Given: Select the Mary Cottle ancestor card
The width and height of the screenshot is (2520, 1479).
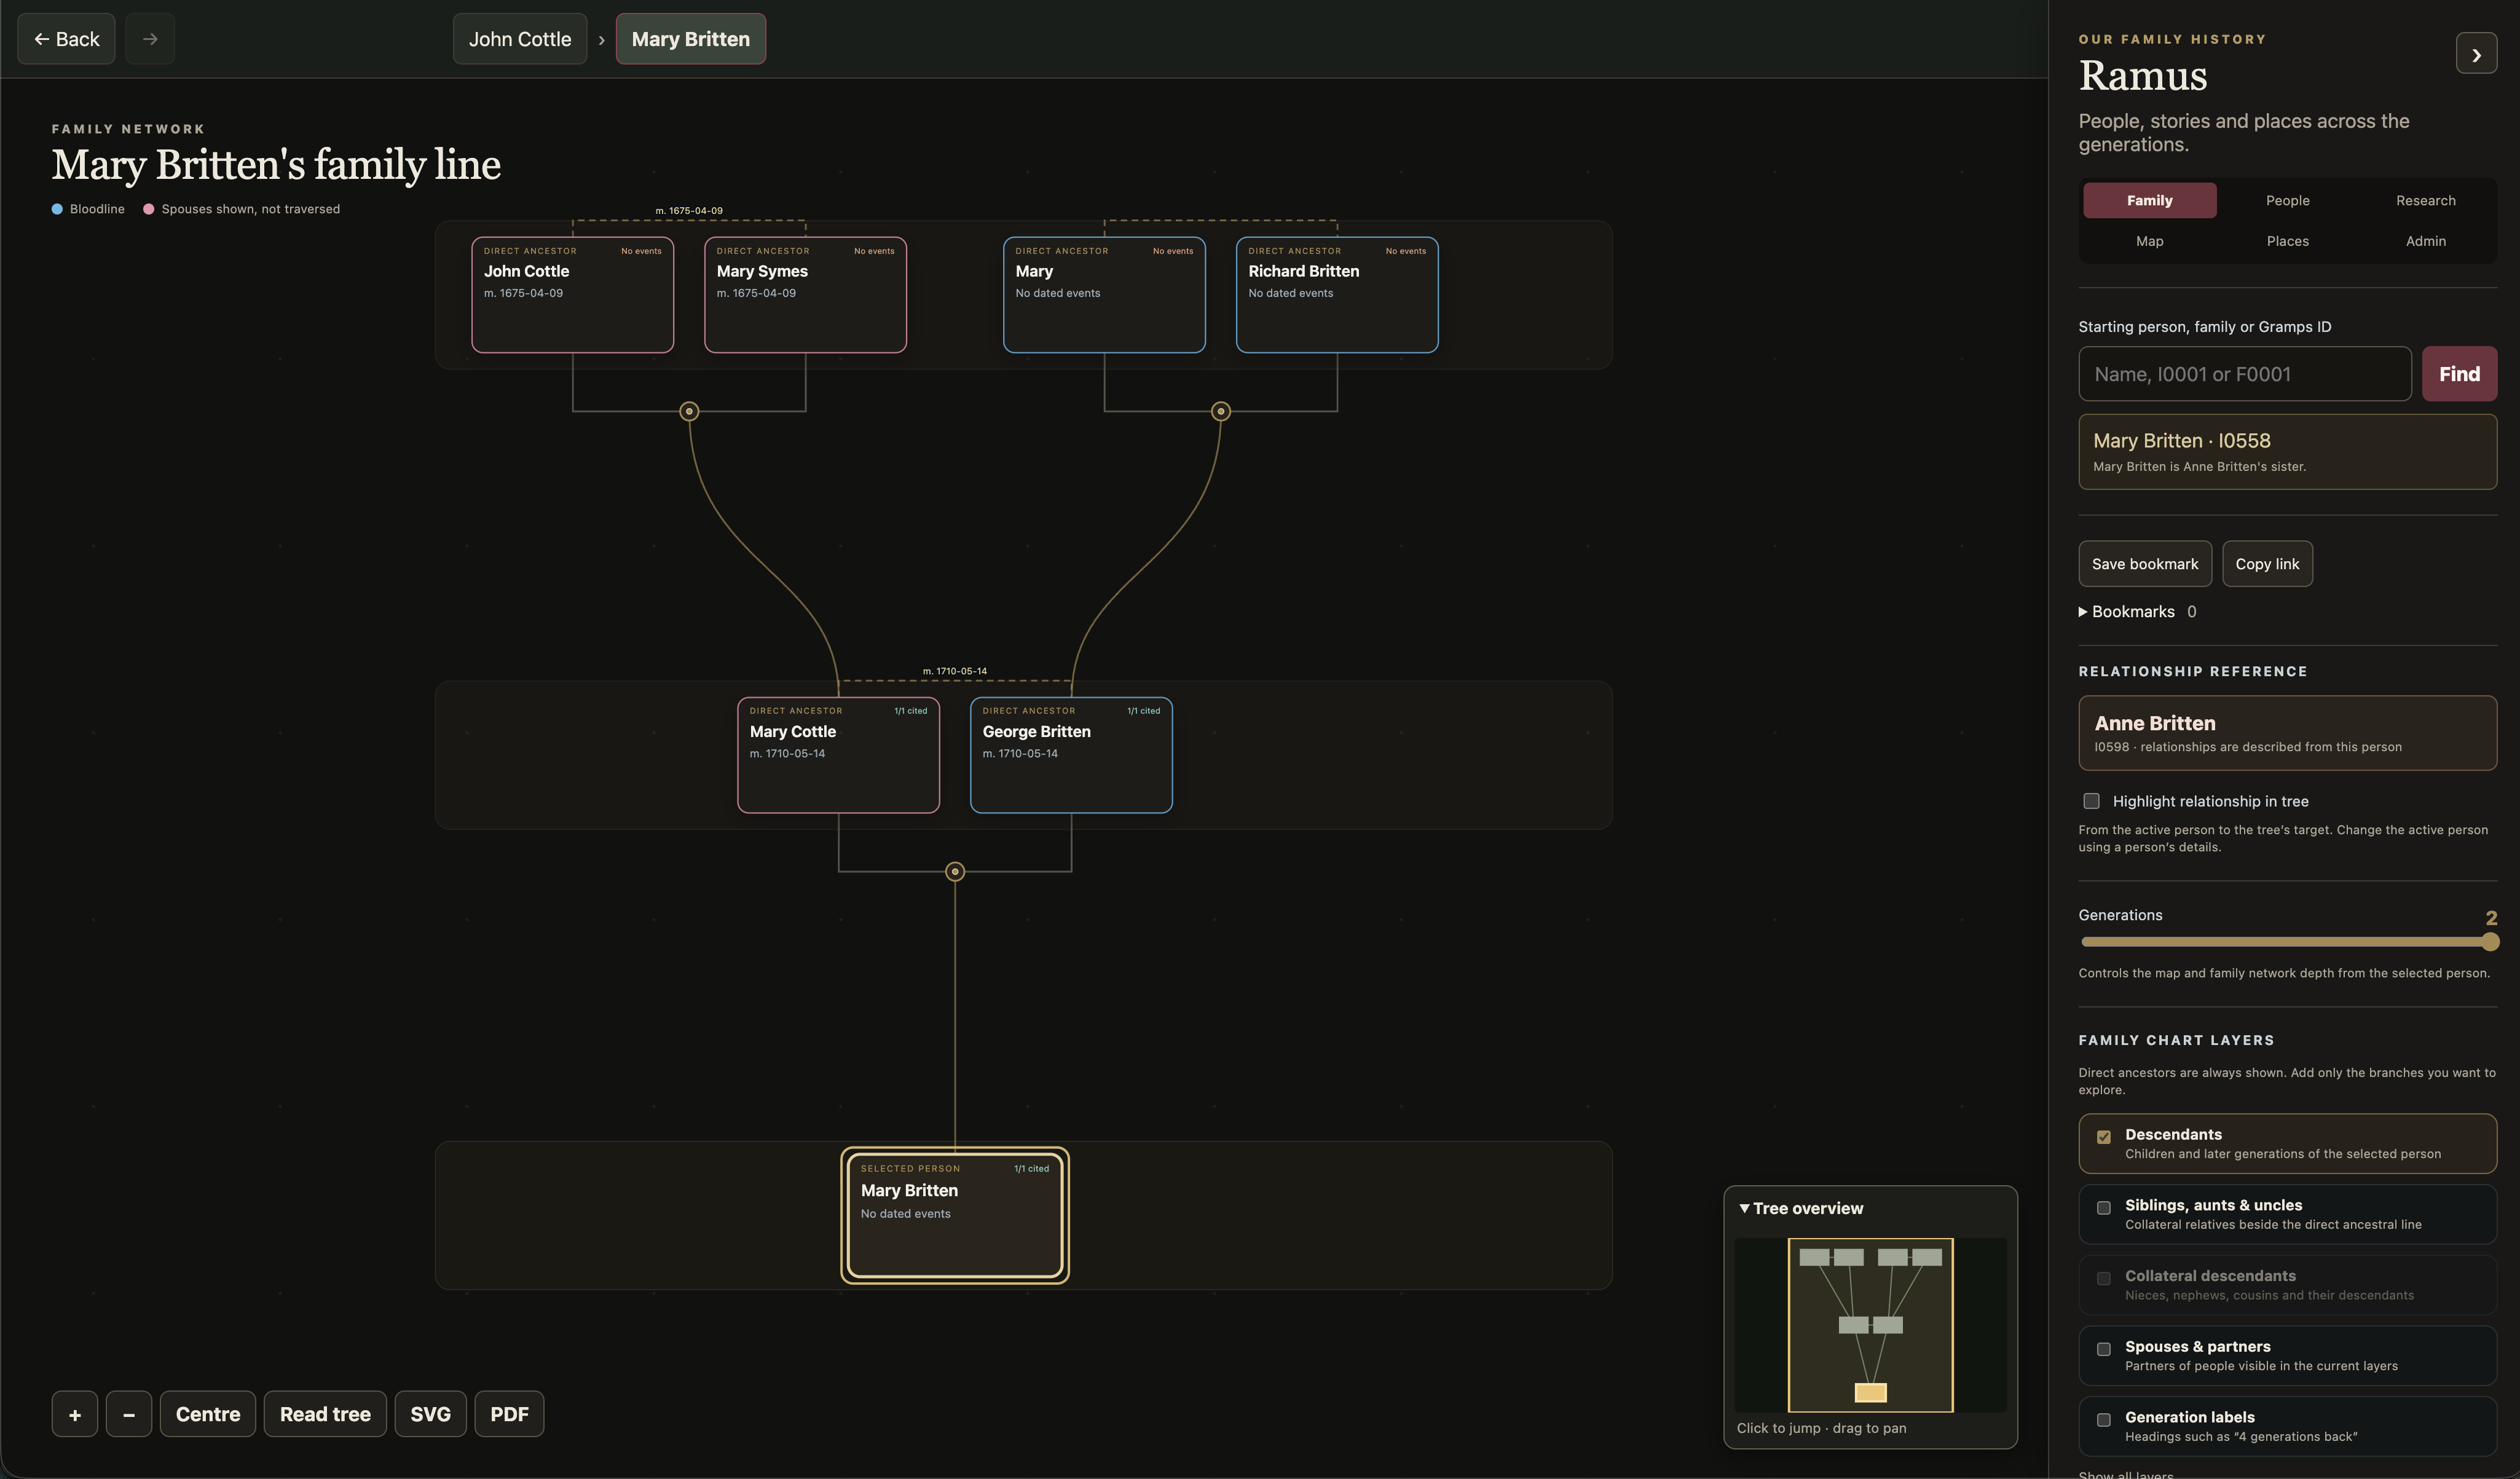Looking at the screenshot, I should [839, 755].
